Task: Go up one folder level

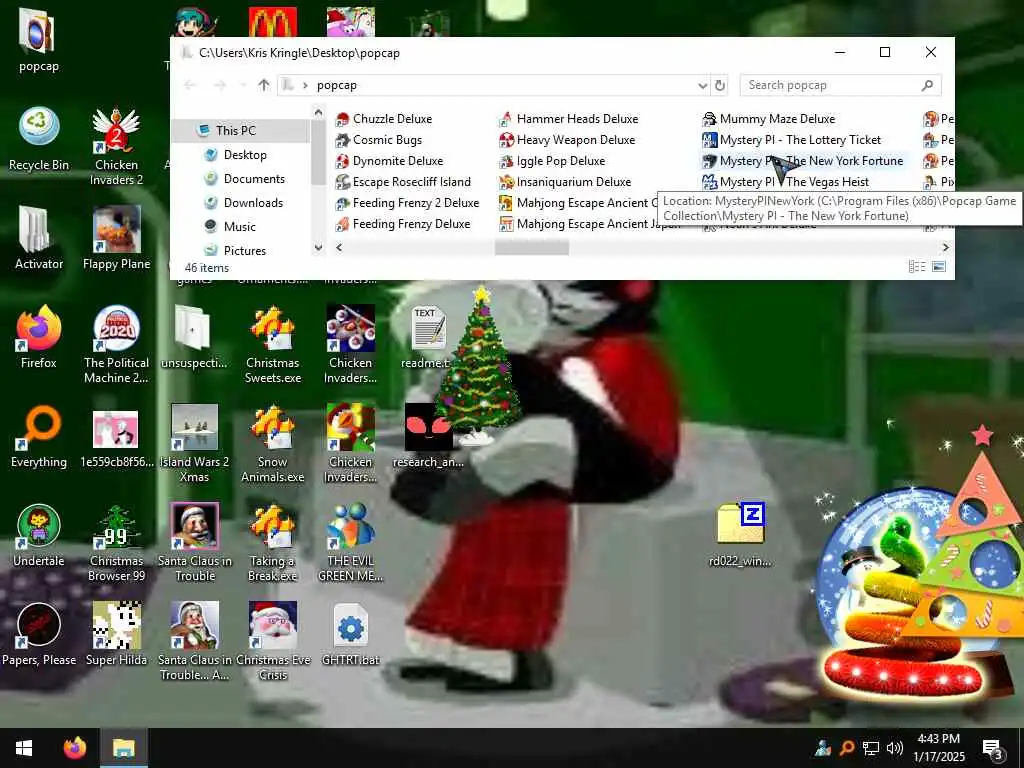Action: 263,85
